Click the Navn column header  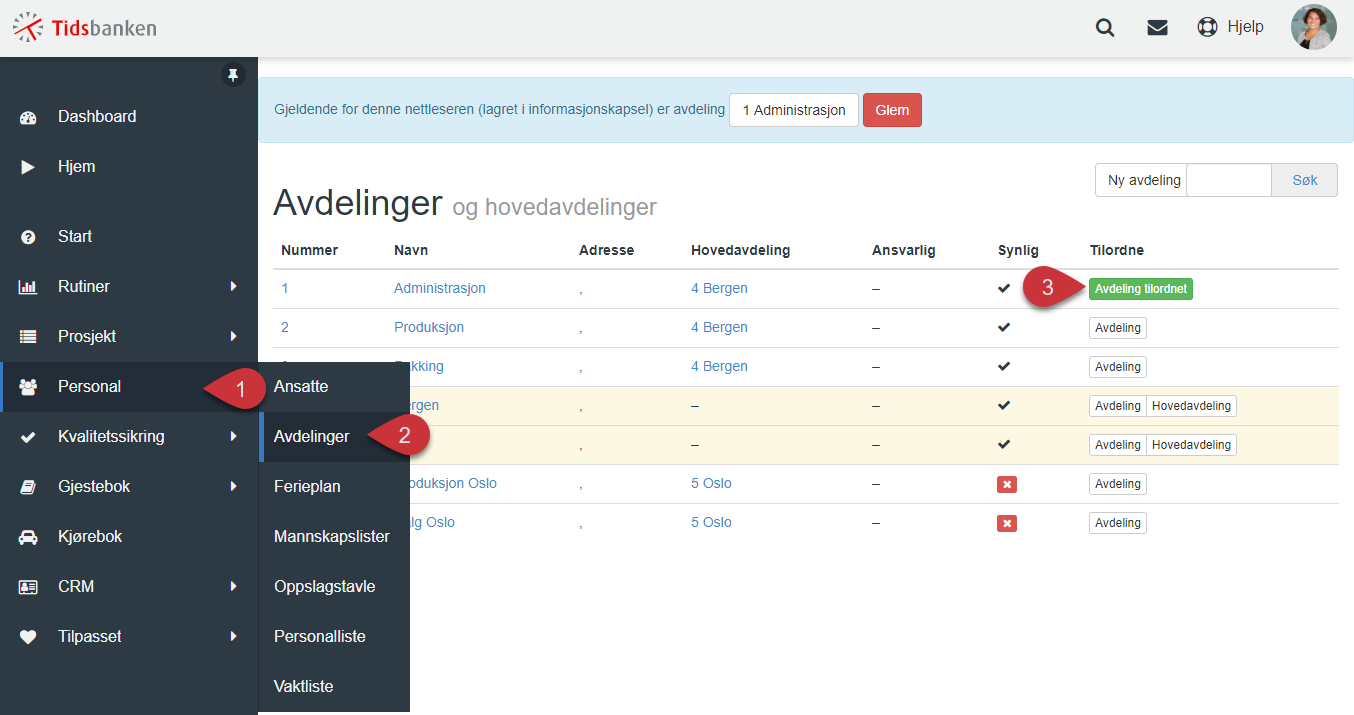[x=411, y=250]
